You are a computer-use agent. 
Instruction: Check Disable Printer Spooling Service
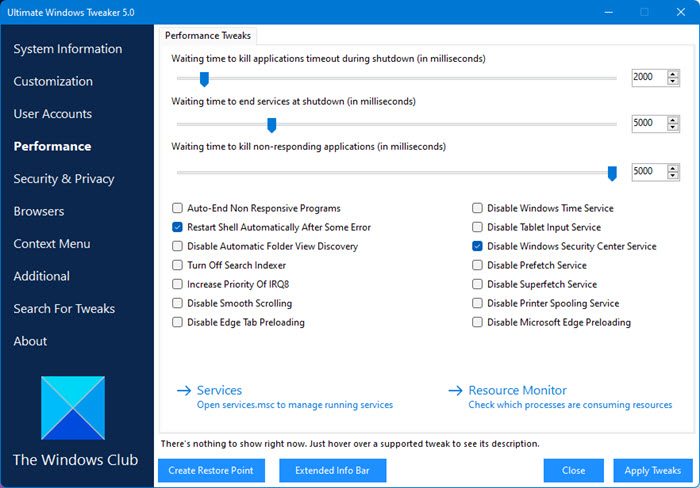477,303
